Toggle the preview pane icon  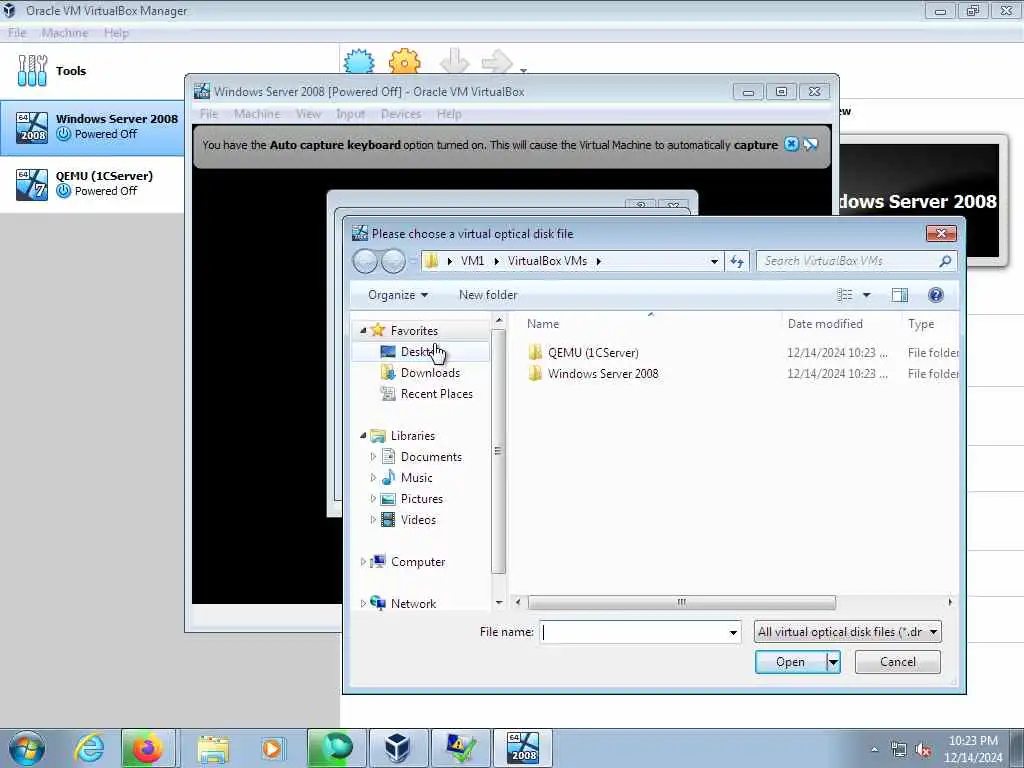(x=899, y=295)
